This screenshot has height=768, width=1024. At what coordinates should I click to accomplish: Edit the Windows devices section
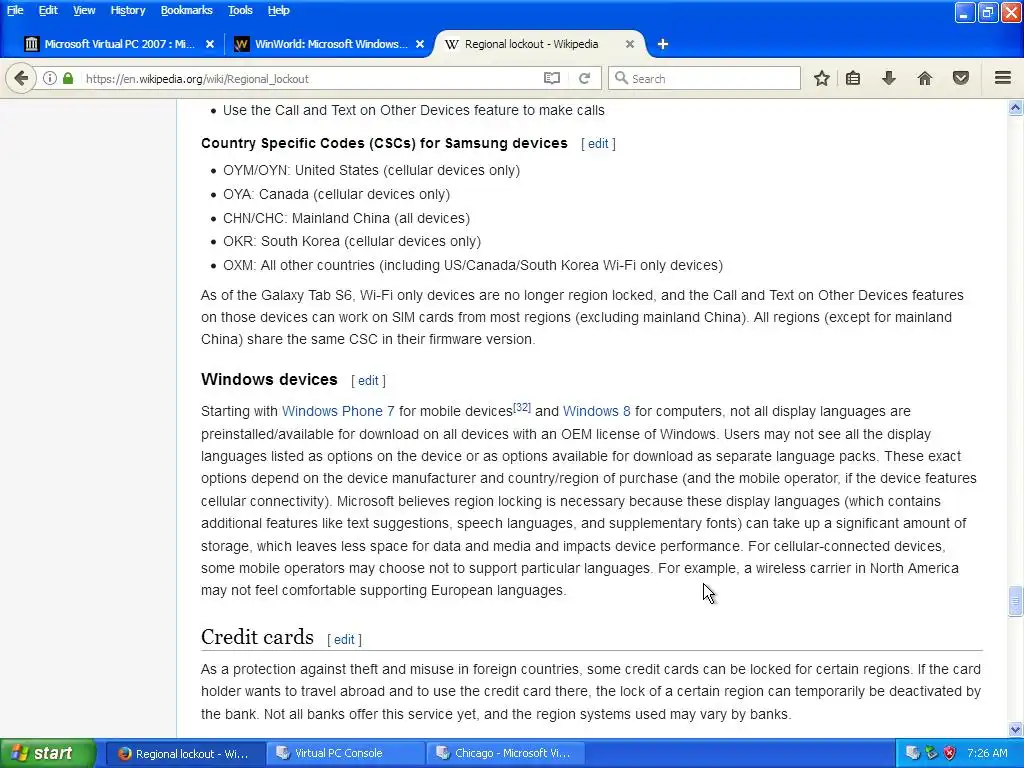[x=368, y=381]
